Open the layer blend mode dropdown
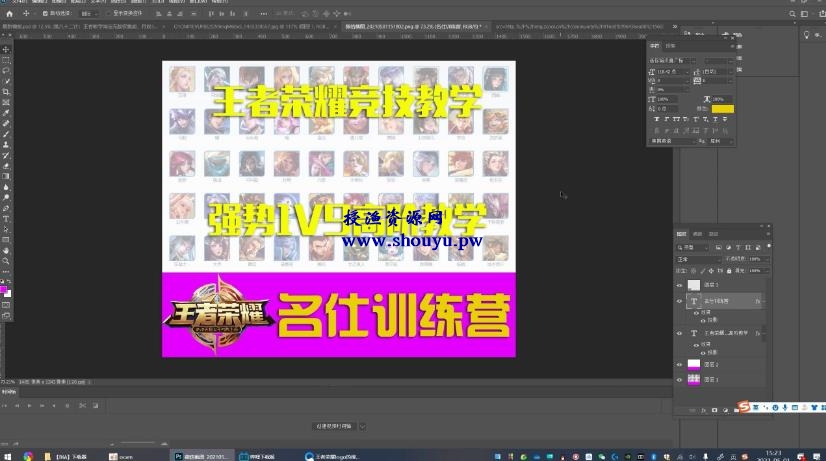 699,259
